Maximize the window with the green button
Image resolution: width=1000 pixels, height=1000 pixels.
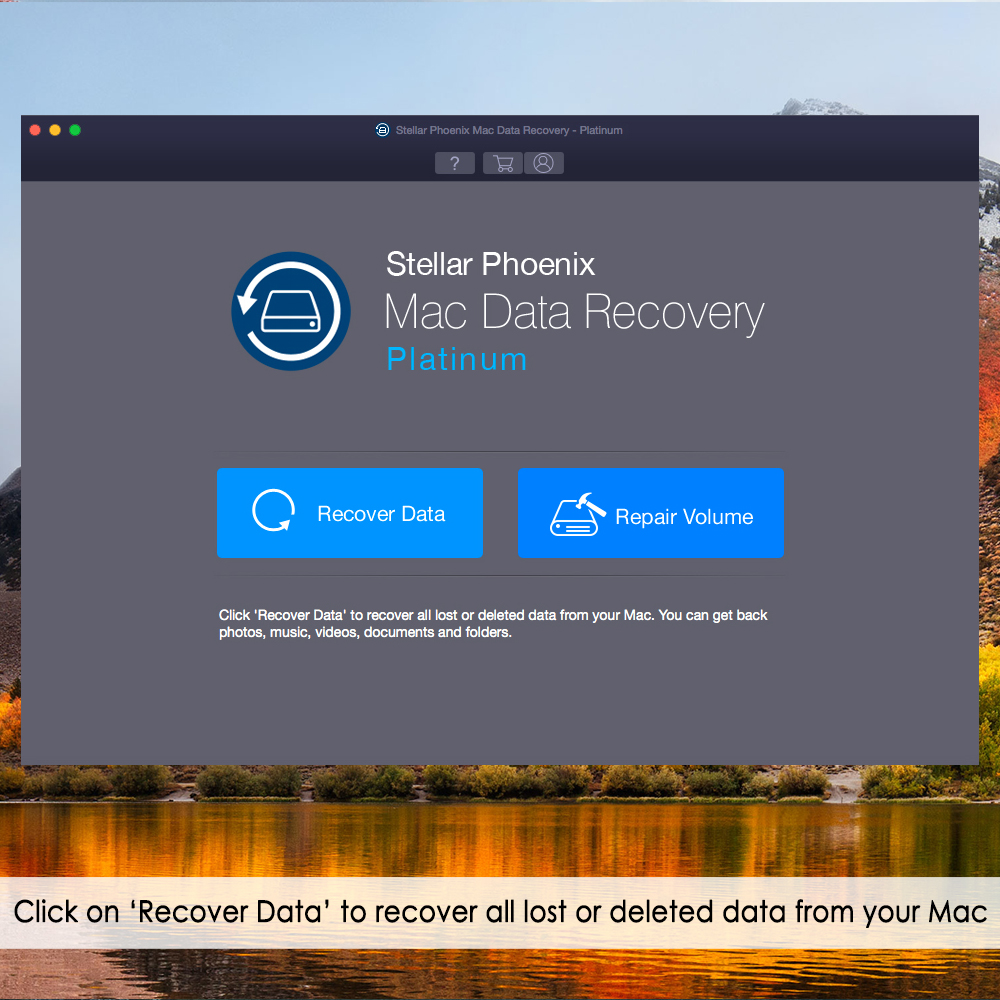click(75, 130)
